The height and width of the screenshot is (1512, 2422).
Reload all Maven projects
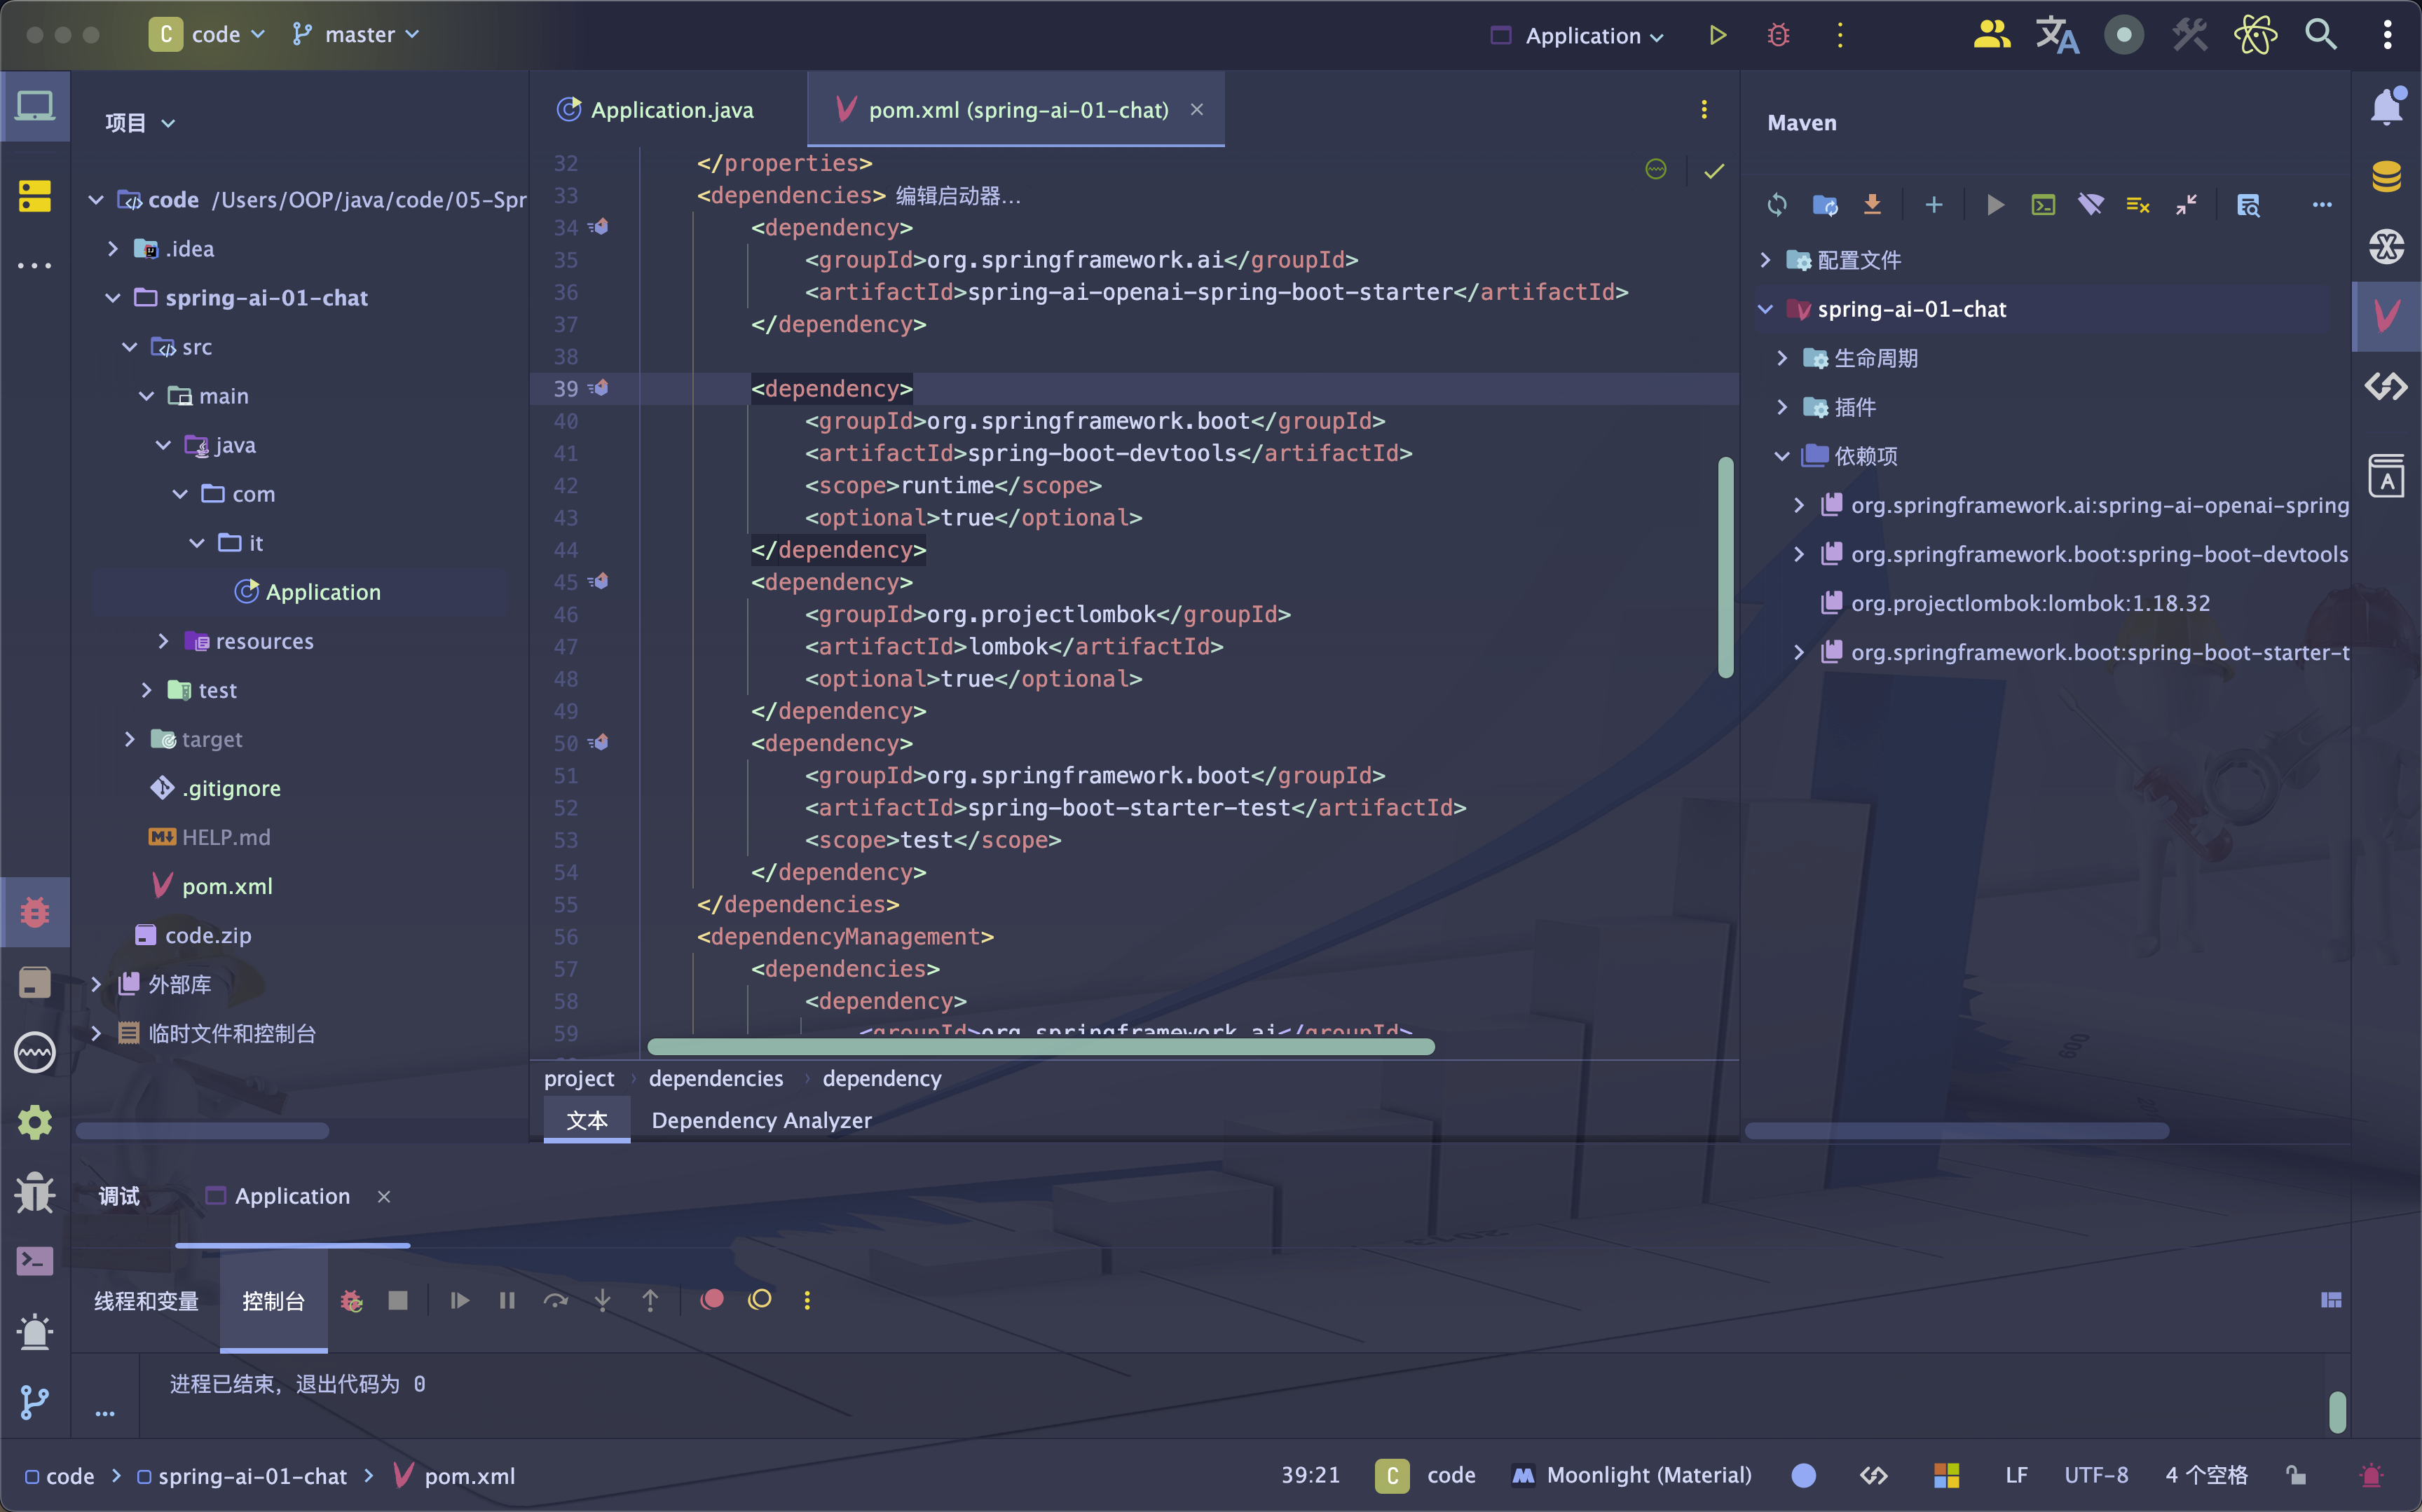point(1777,205)
